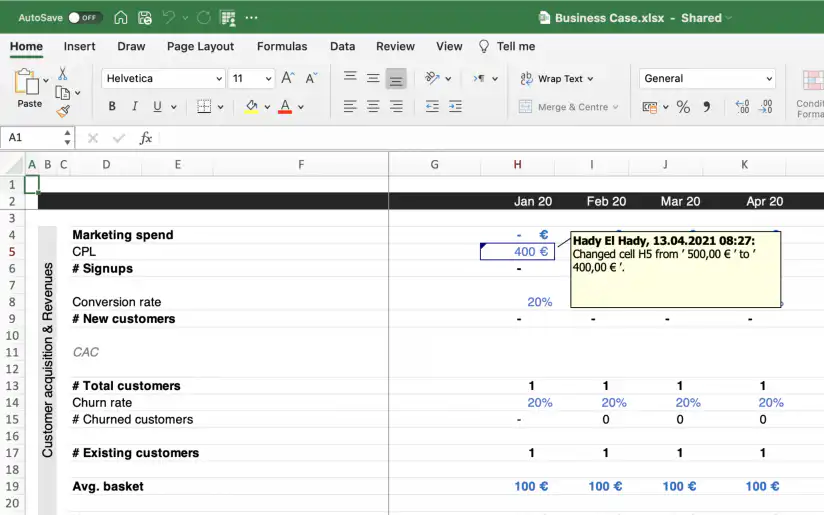This screenshot has height=515, width=824.
Task: Click the accounting currency format icon
Action: (650, 107)
